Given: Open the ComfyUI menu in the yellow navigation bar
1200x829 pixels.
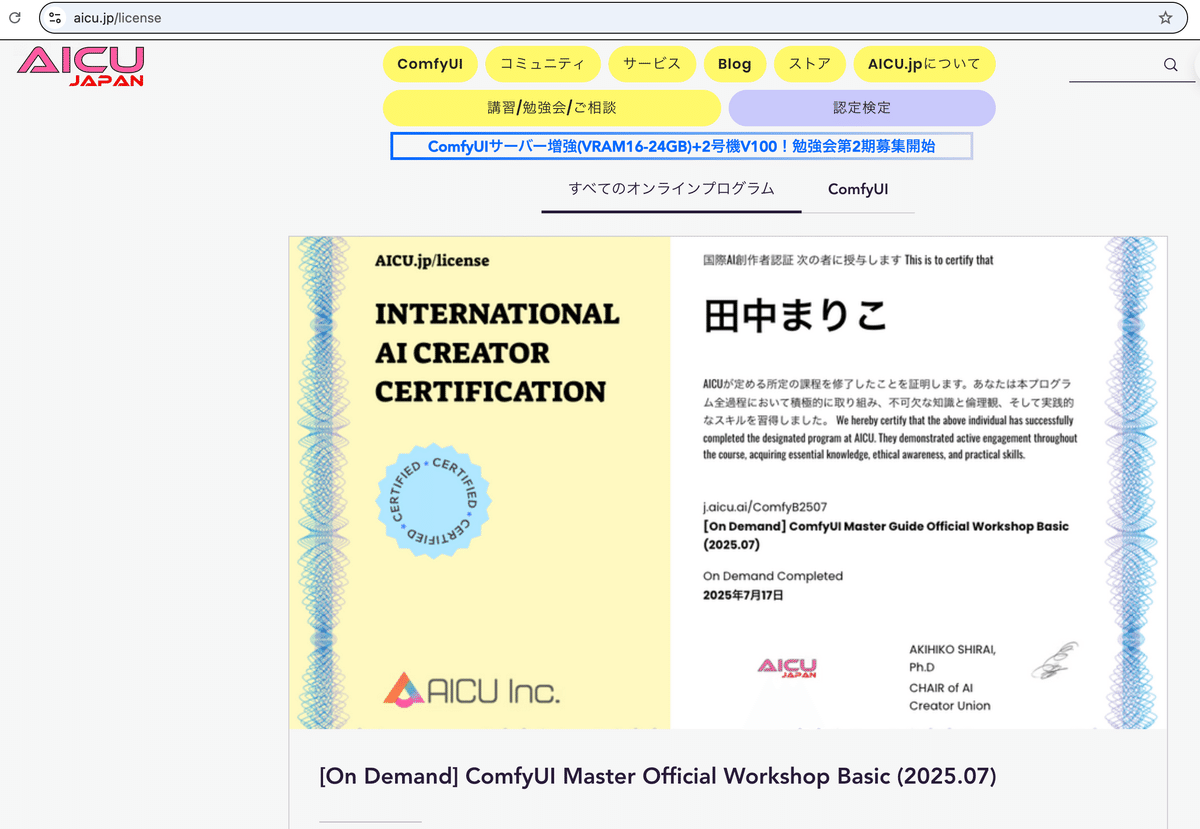Looking at the screenshot, I should [x=430, y=64].
